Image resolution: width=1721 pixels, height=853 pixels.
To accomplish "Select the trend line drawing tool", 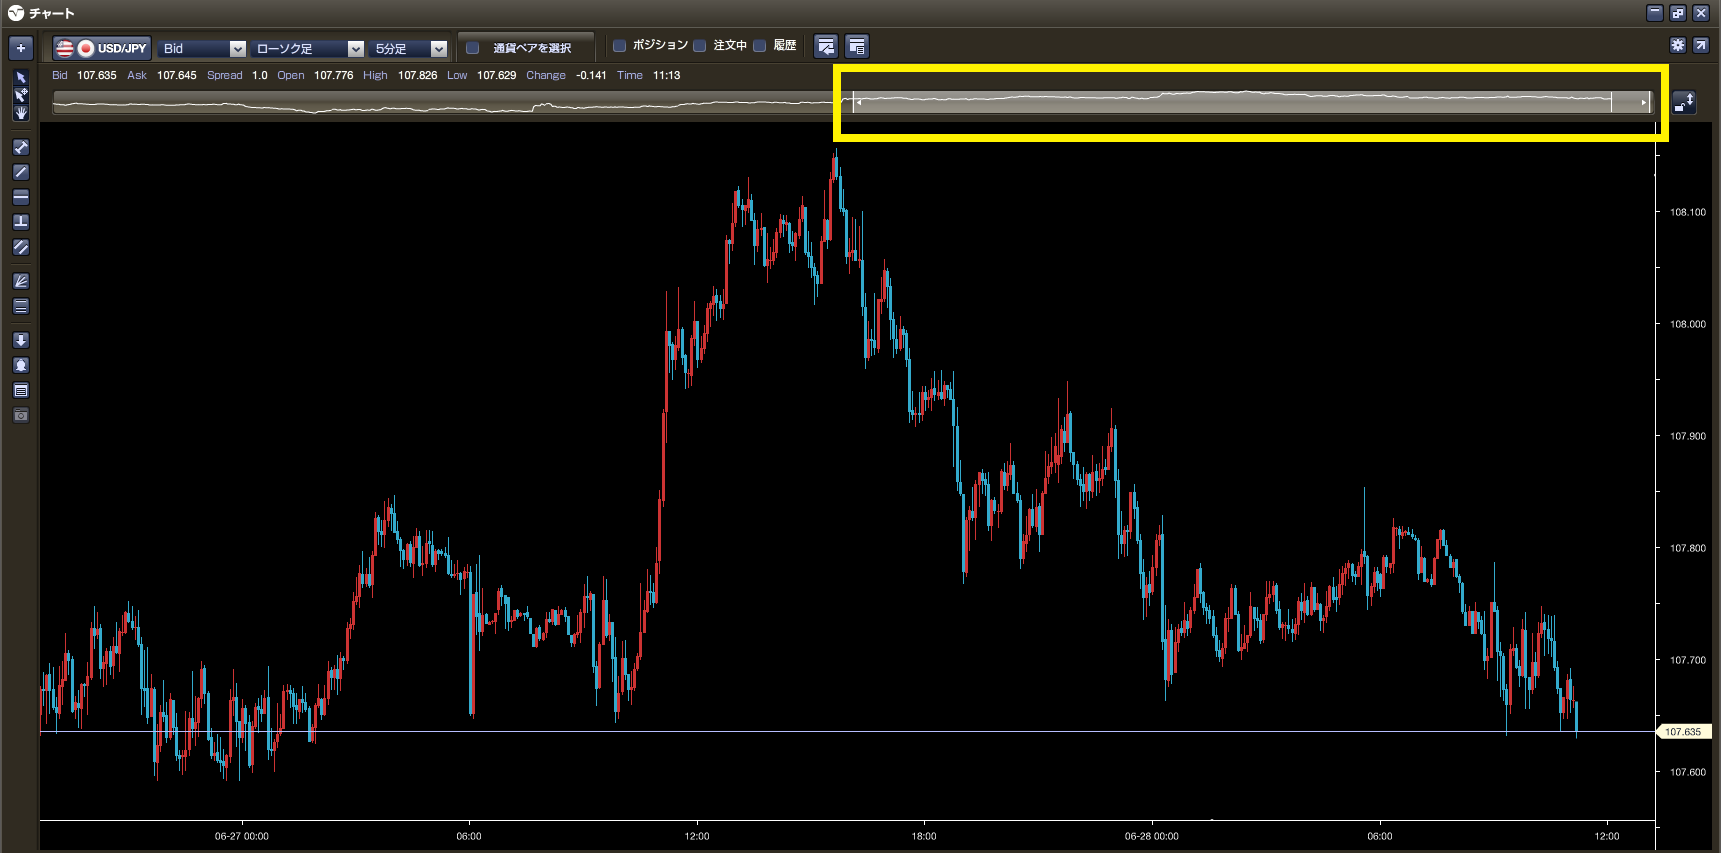I will pos(21,172).
